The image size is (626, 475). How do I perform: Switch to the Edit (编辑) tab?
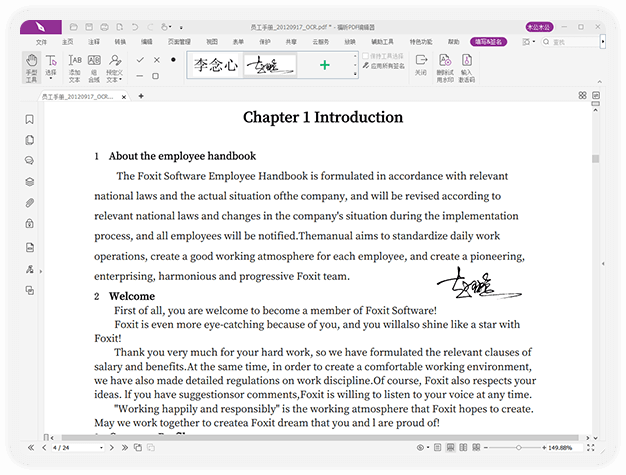(x=147, y=42)
